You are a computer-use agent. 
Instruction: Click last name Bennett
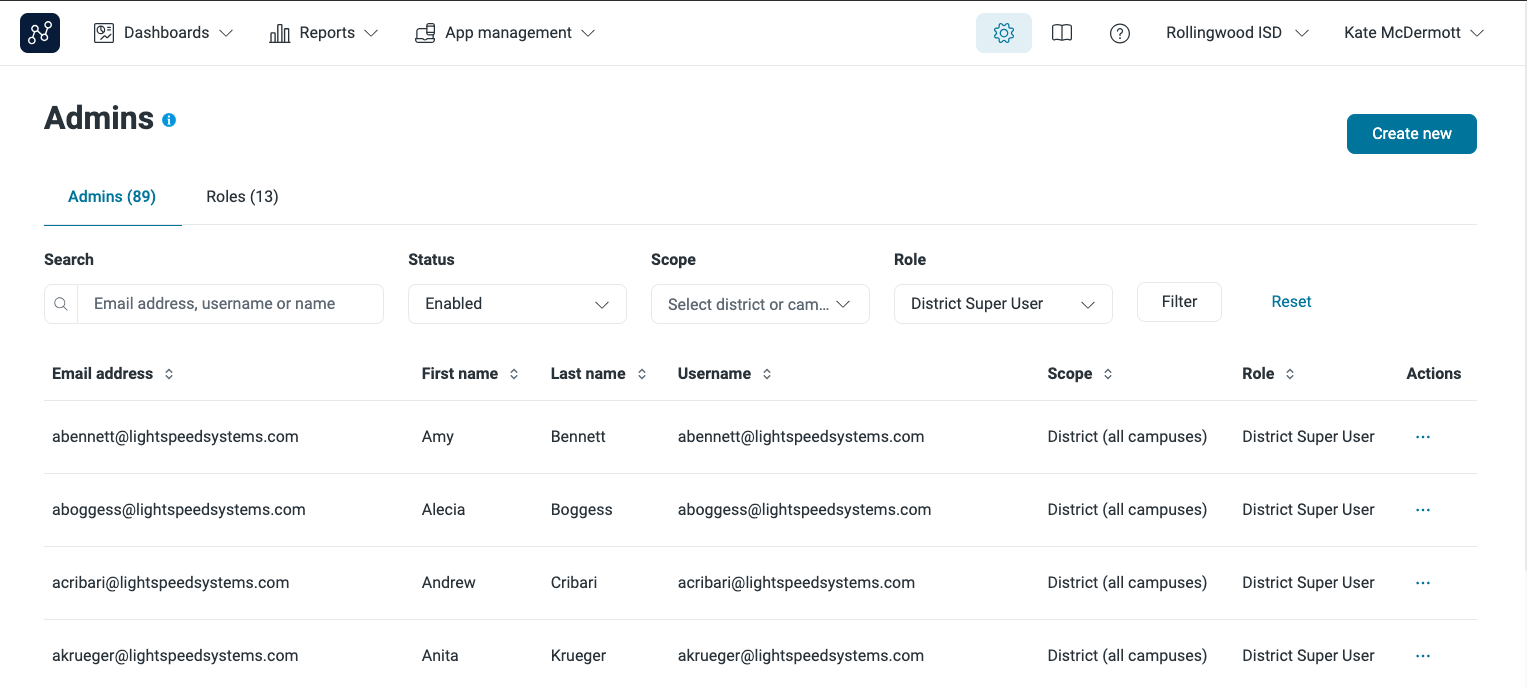coord(578,437)
